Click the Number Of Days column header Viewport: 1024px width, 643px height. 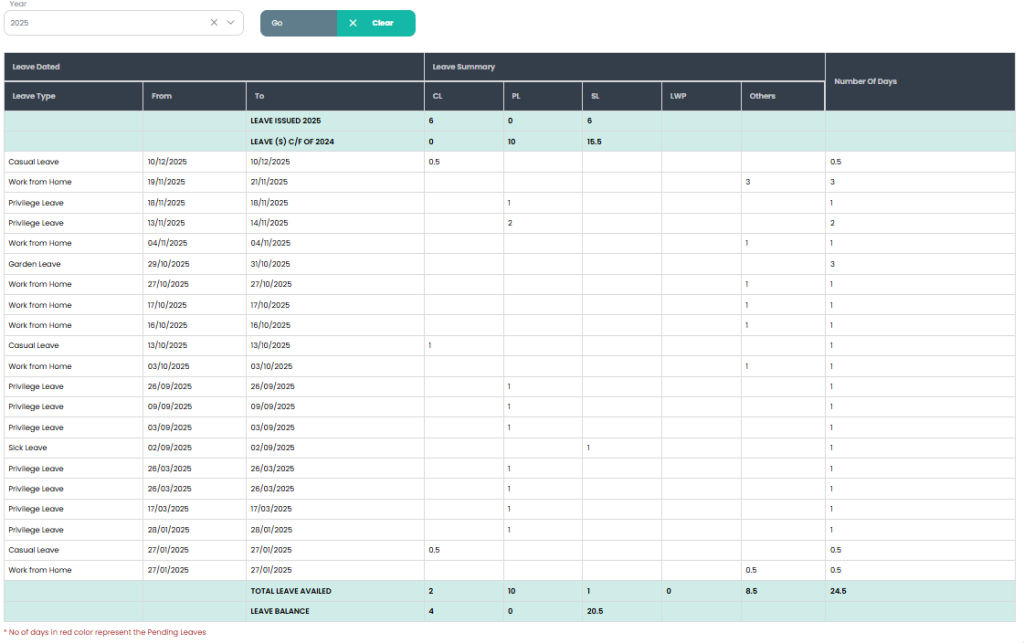pyautogui.click(x=865, y=81)
